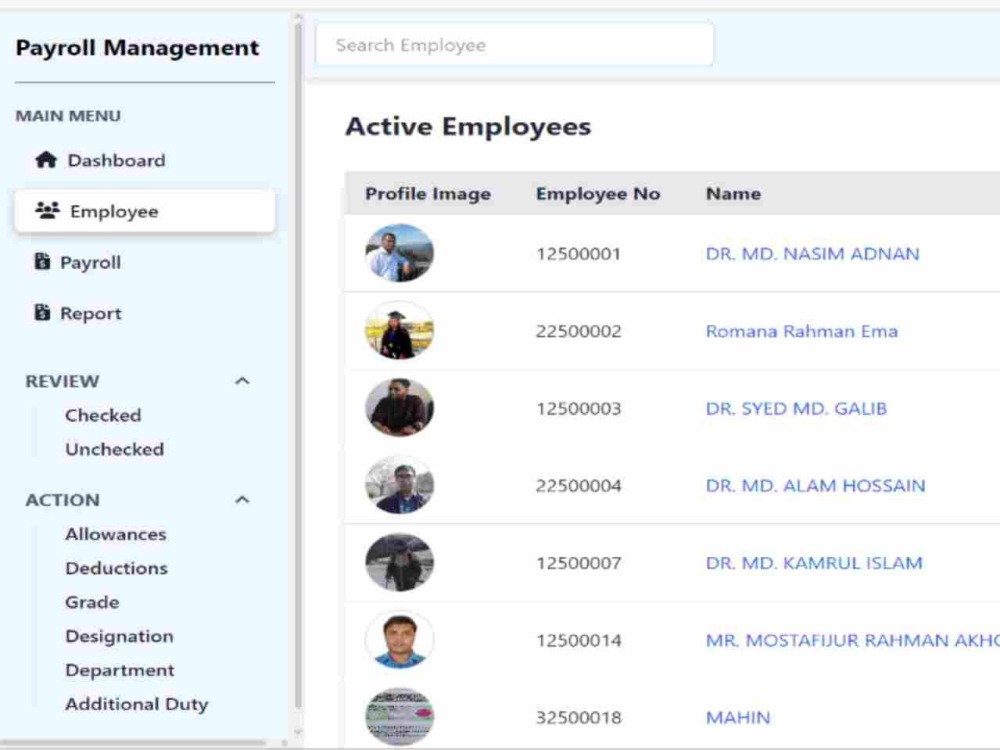Screen dimensions: 1000x750
Task: Click the Active Employees heading
Action: pos(468,126)
